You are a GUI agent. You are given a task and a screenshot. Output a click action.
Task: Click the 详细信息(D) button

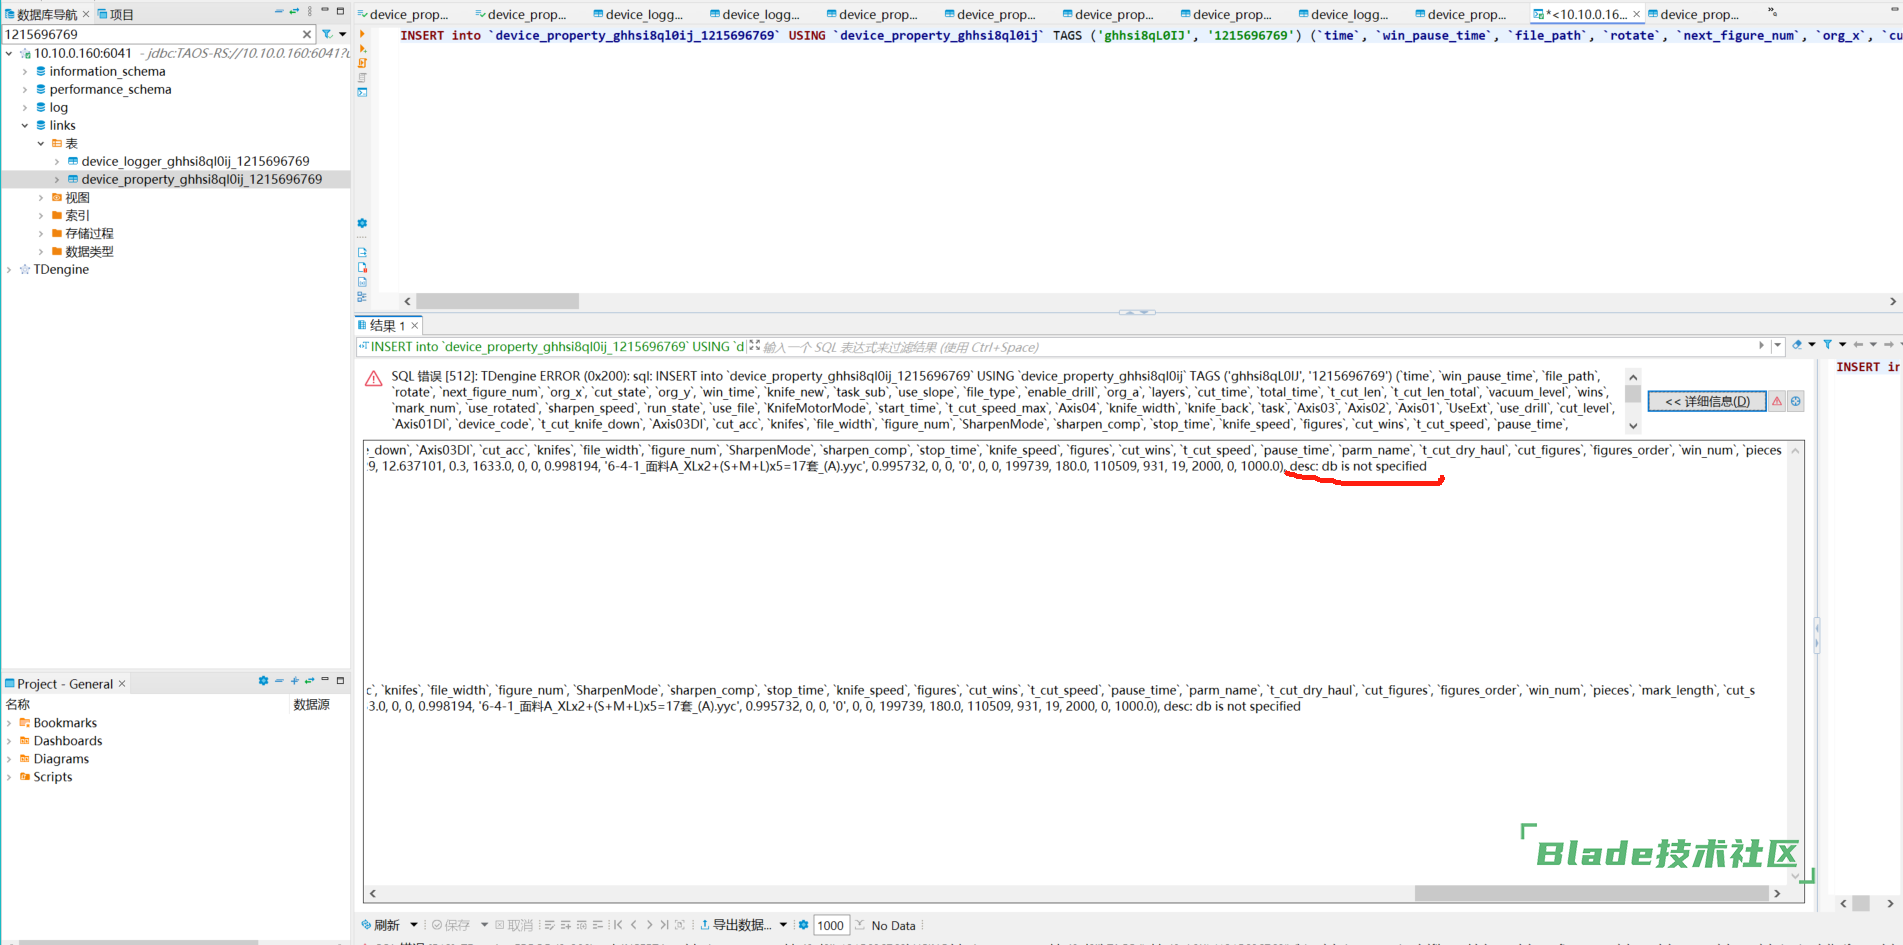click(x=1706, y=401)
